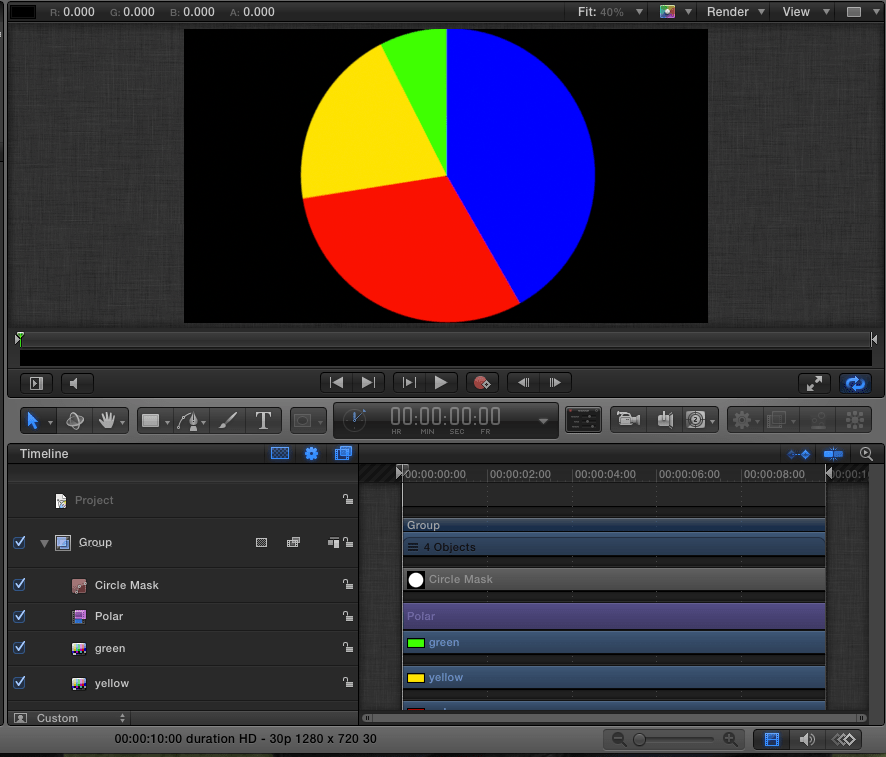886x757 pixels.
Task: Choose the Text tool
Action: pos(263,421)
